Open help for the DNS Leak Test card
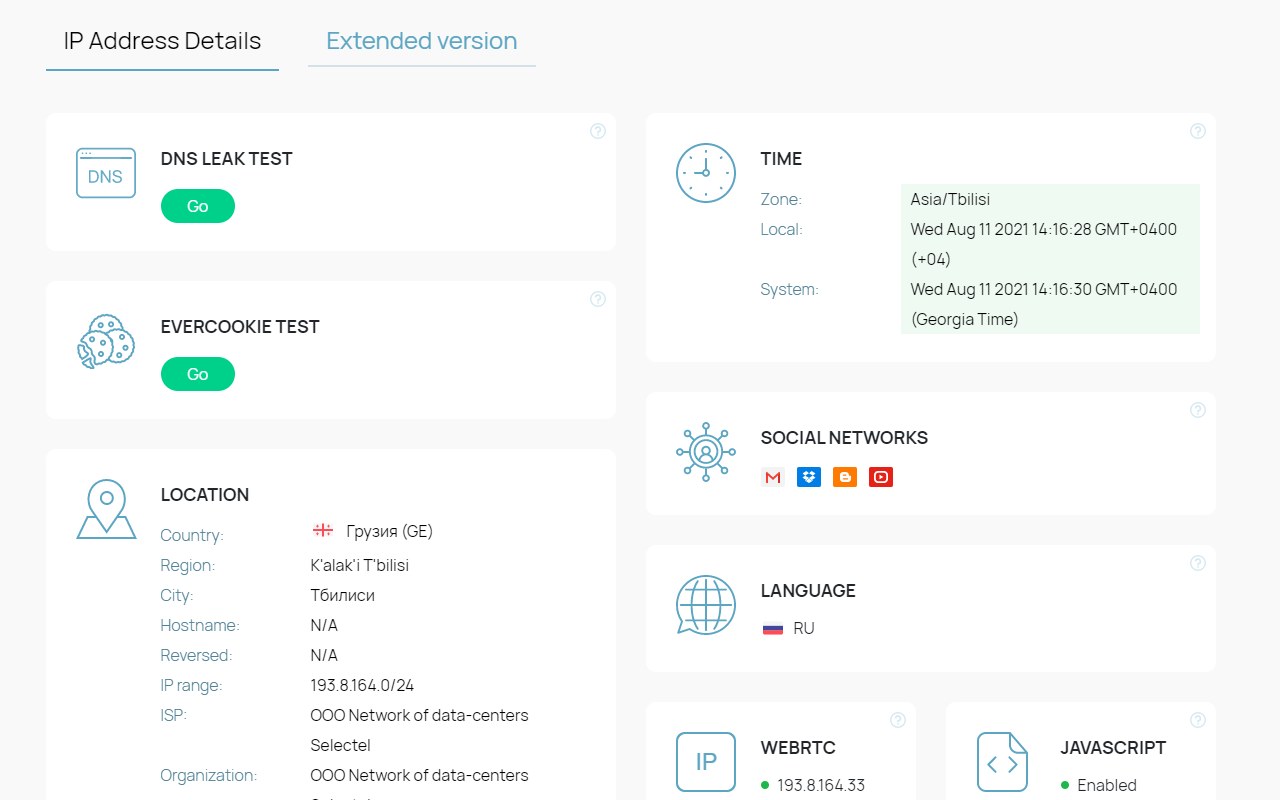This screenshot has width=1280, height=800. pyautogui.click(x=598, y=131)
